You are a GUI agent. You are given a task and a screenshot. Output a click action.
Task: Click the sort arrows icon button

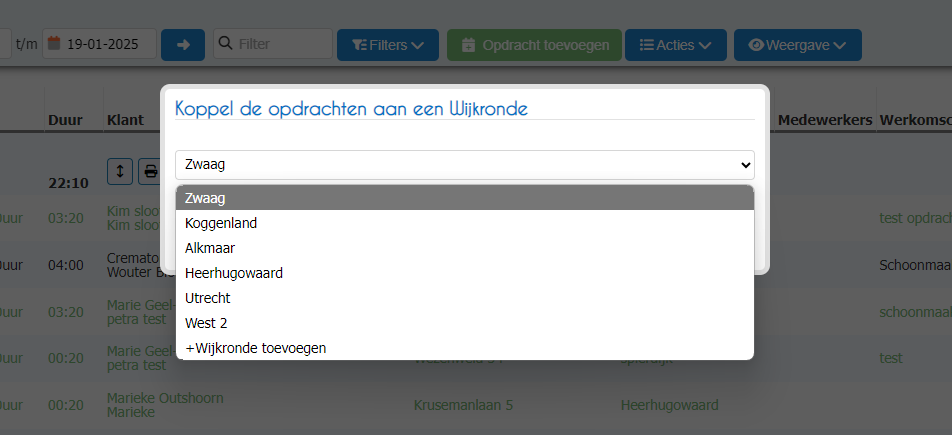pos(120,171)
